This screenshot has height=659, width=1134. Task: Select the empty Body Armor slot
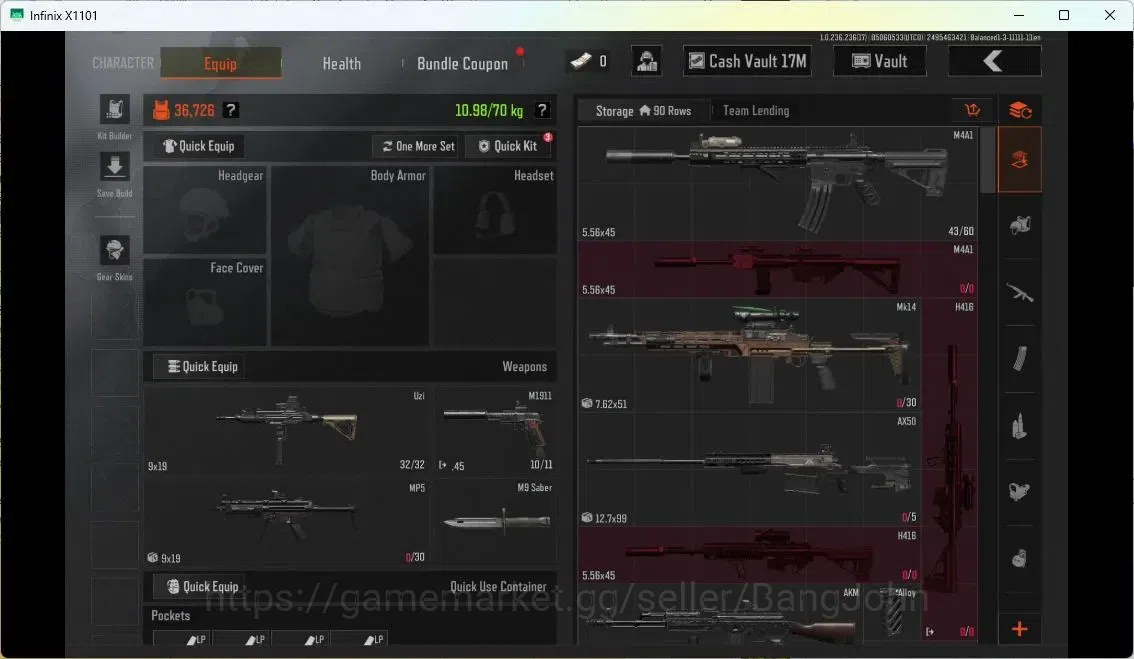pos(350,257)
